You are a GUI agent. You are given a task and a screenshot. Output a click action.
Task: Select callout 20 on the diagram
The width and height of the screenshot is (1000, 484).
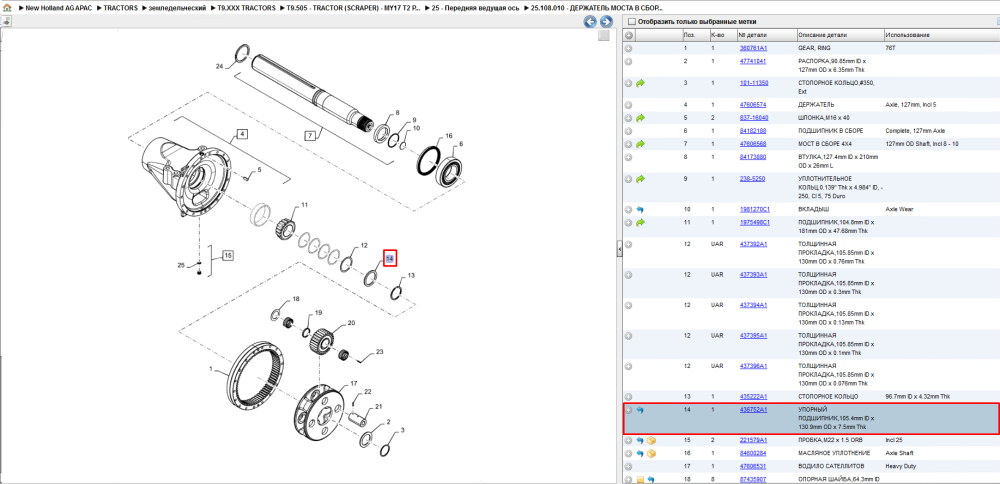pyautogui.click(x=351, y=323)
